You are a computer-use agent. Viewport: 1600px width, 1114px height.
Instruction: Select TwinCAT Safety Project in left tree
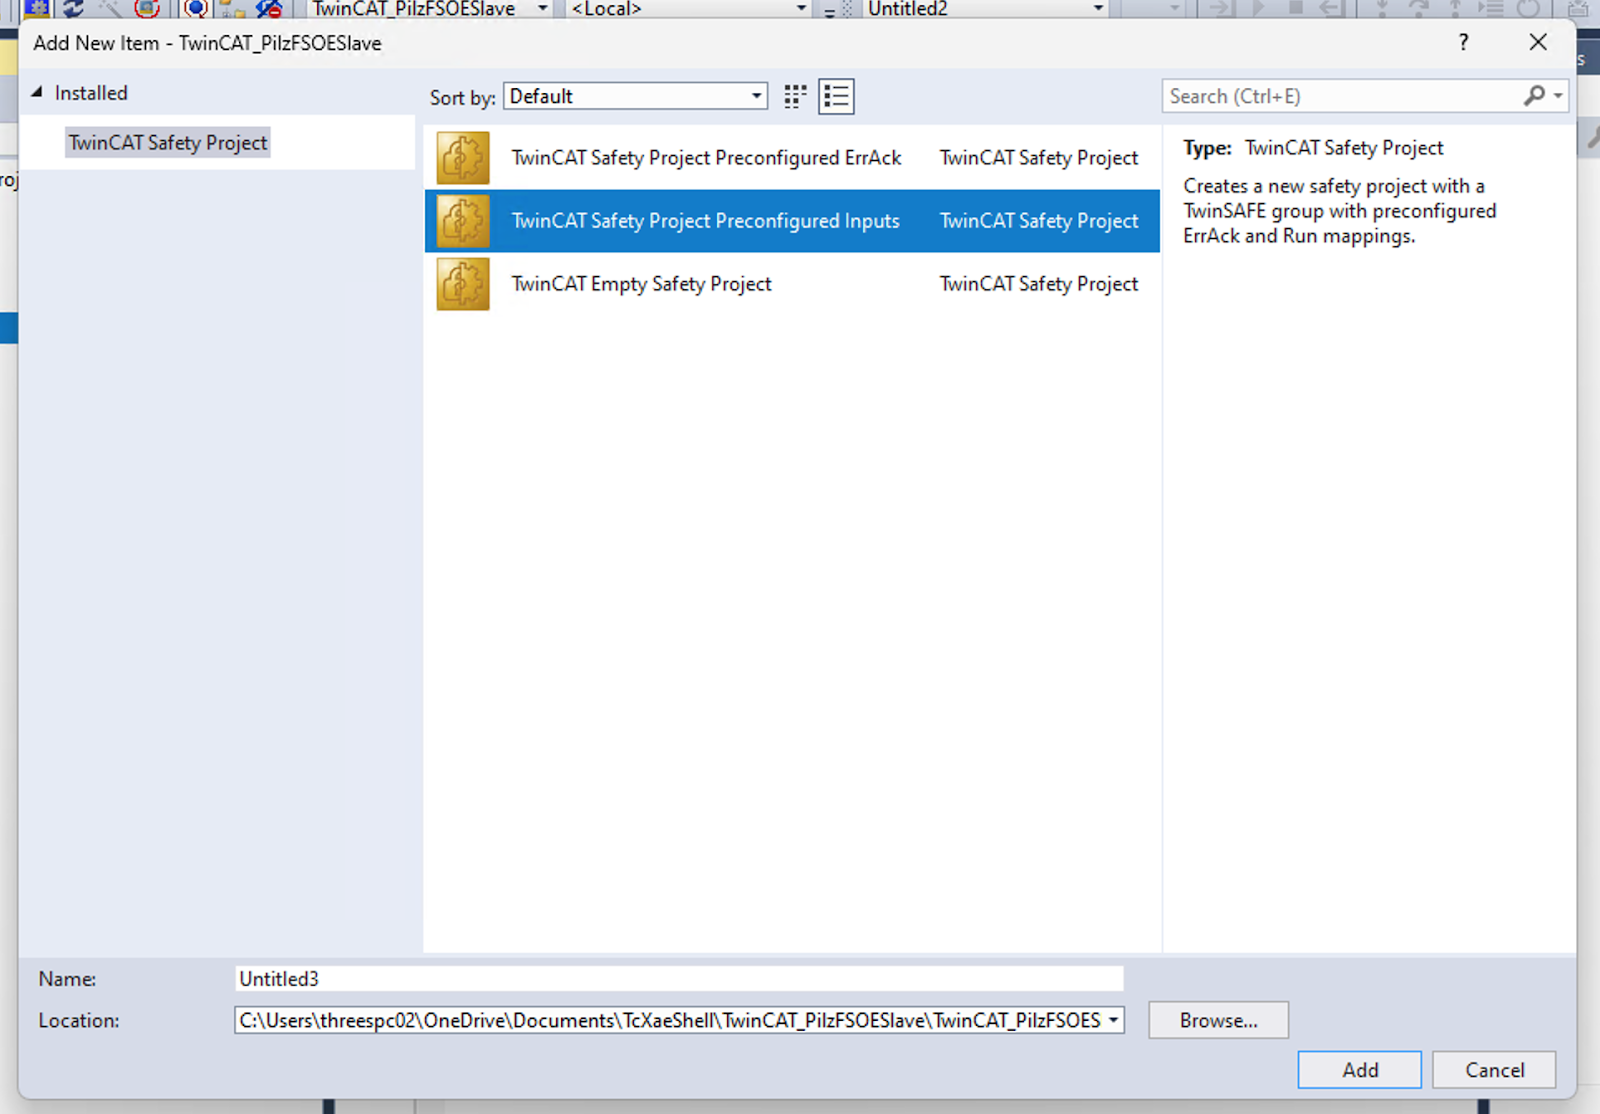click(x=168, y=143)
